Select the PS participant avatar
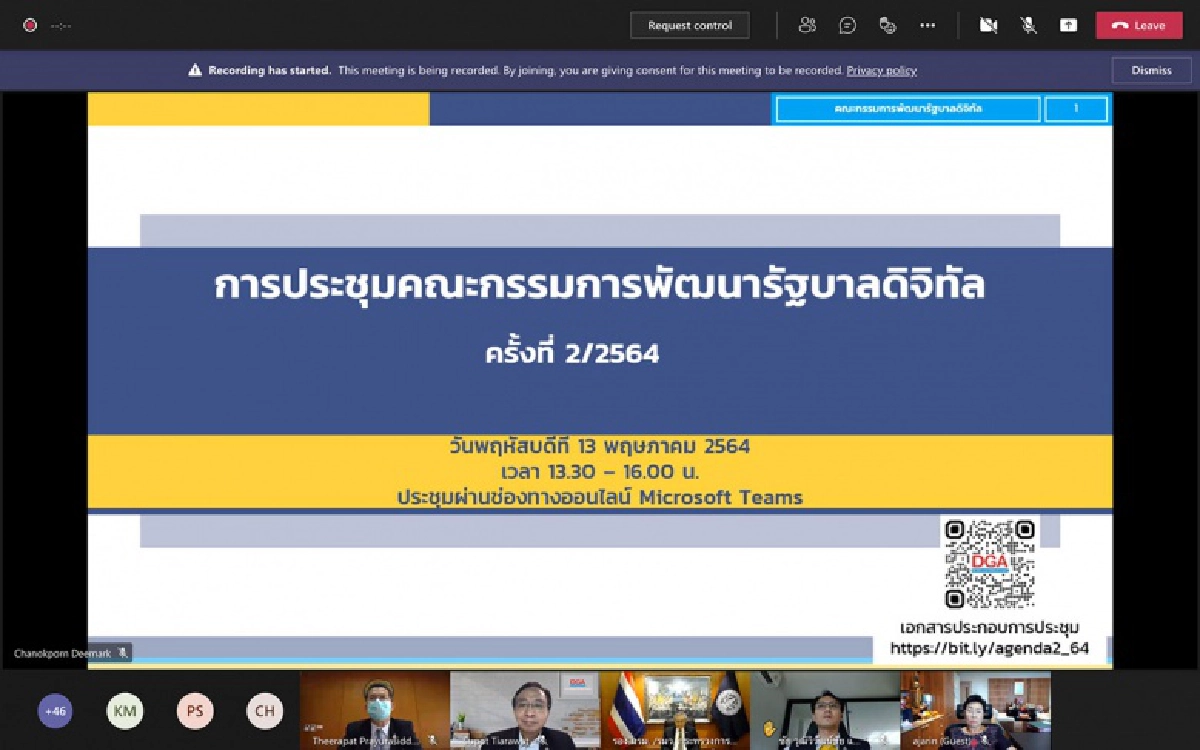Screen dimensions: 1200x750 [x=195, y=711]
